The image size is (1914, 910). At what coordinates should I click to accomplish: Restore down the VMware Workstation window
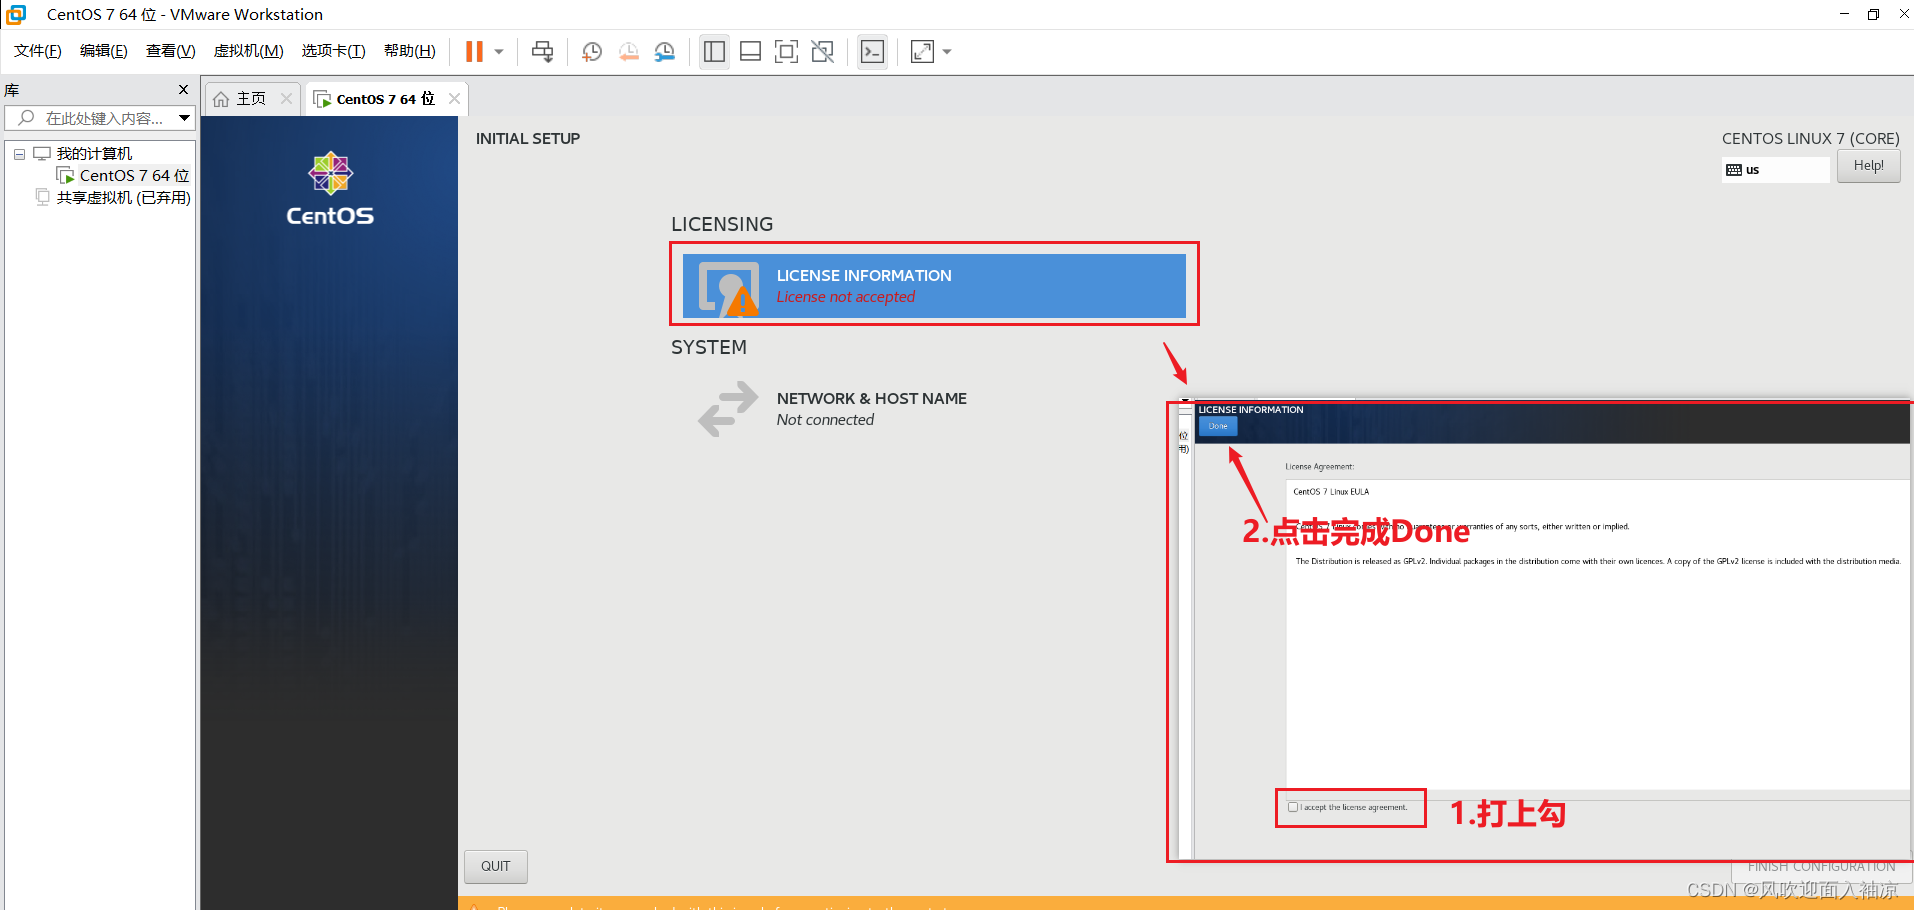(1873, 14)
